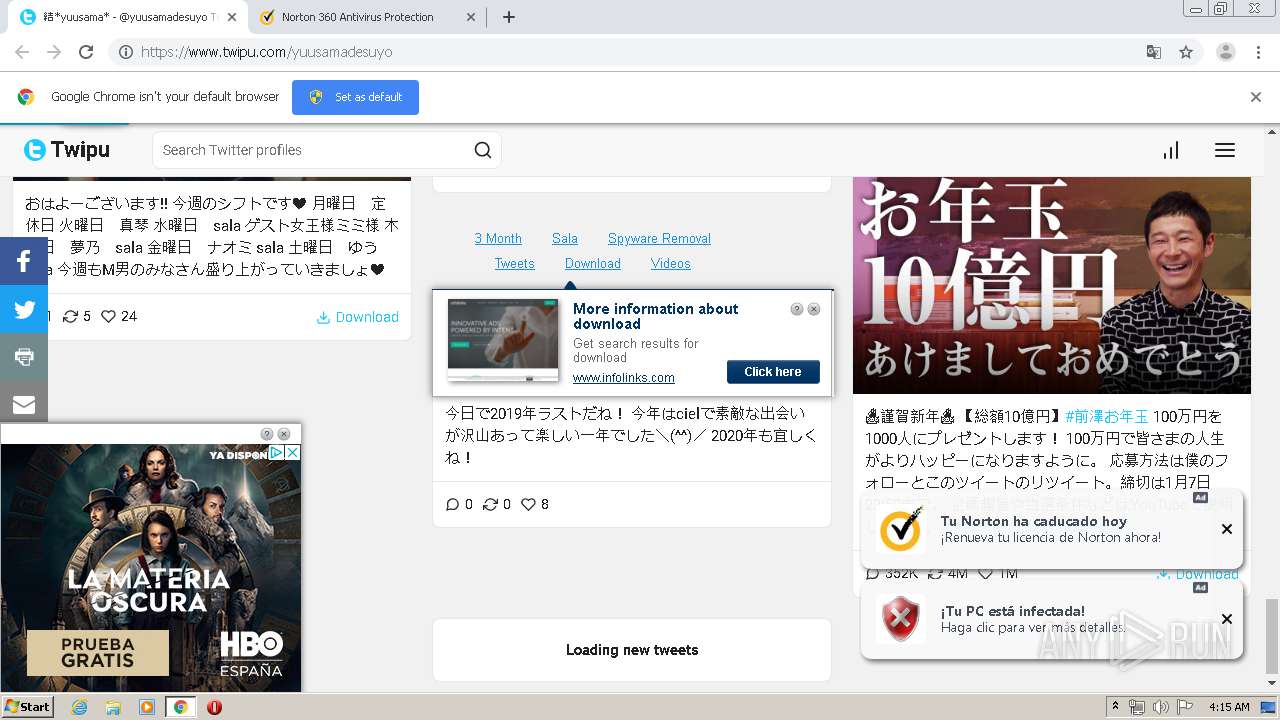Show hidden tray icons
Screen dimensions: 1280x720
tap(1115, 707)
